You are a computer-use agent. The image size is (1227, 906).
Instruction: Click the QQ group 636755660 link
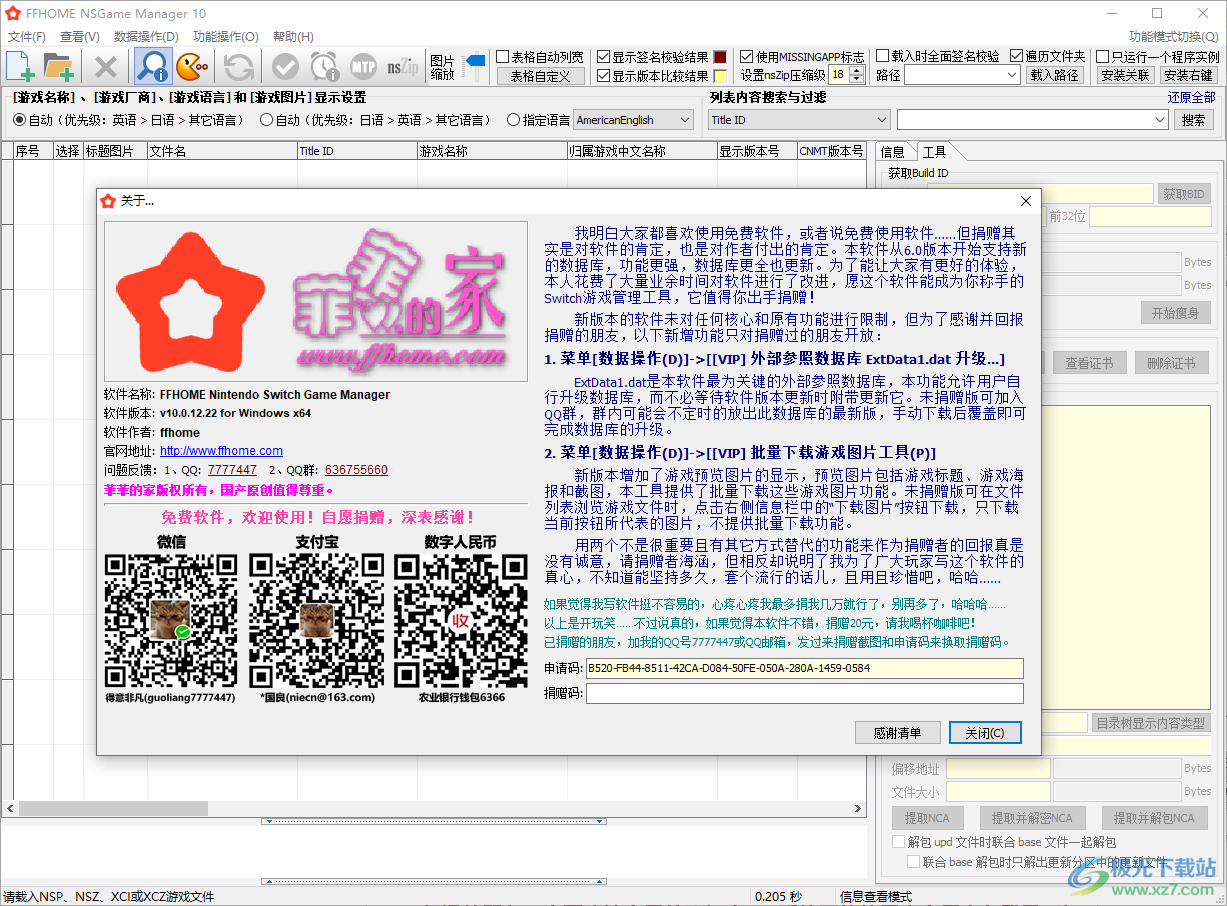coord(356,470)
